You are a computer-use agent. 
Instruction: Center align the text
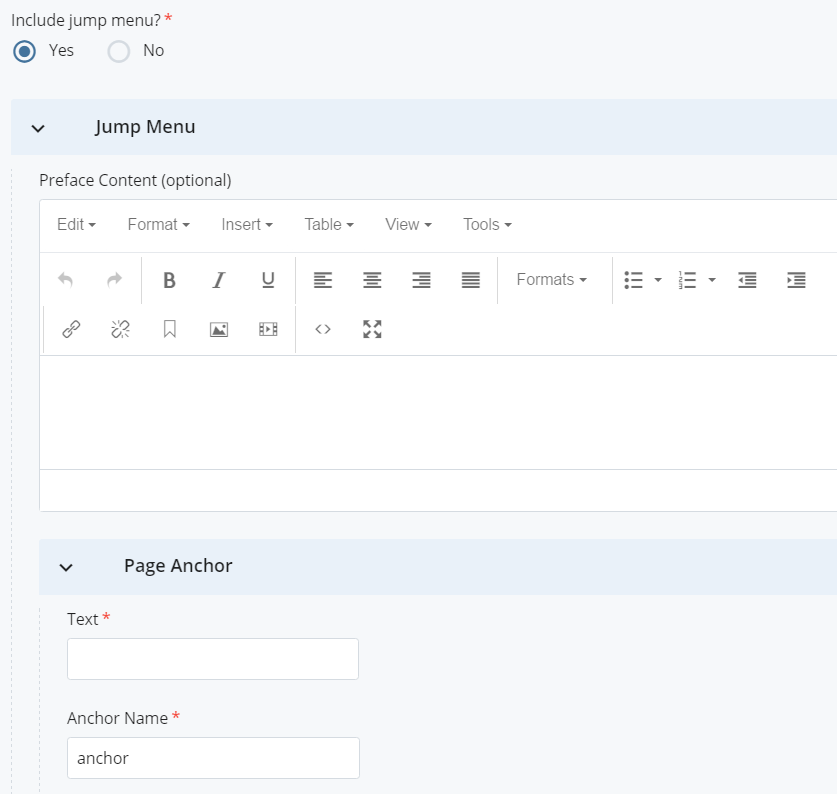[x=372, y=280]
